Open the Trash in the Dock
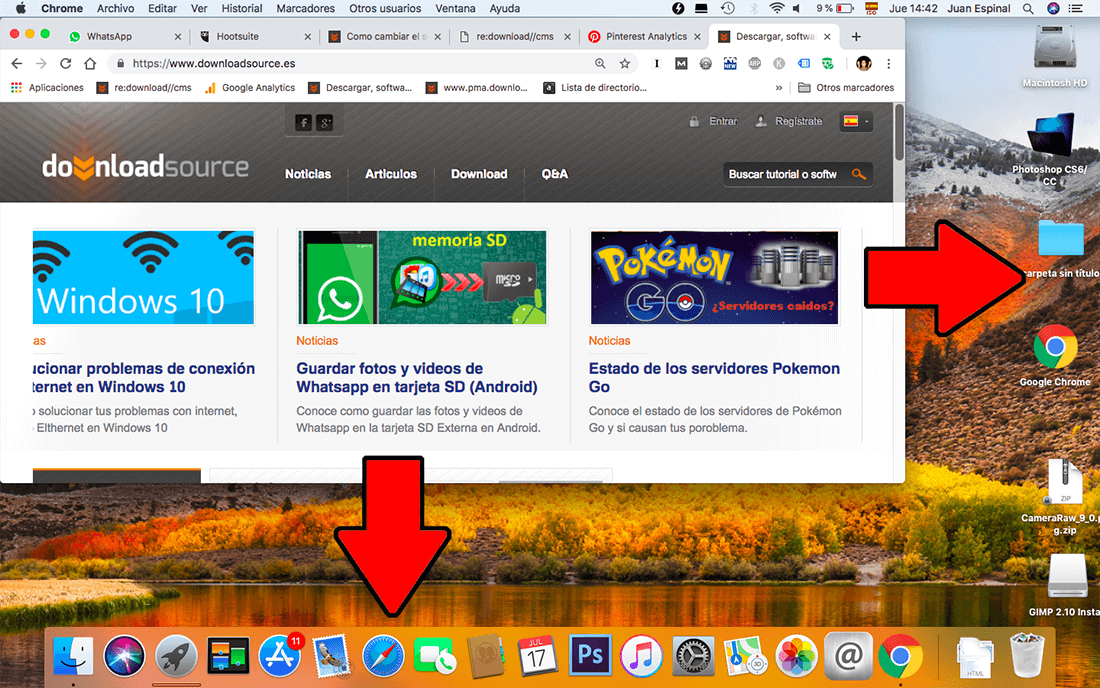The height and width of the screenshot is (688, 1100). (x=1027, y=656)
